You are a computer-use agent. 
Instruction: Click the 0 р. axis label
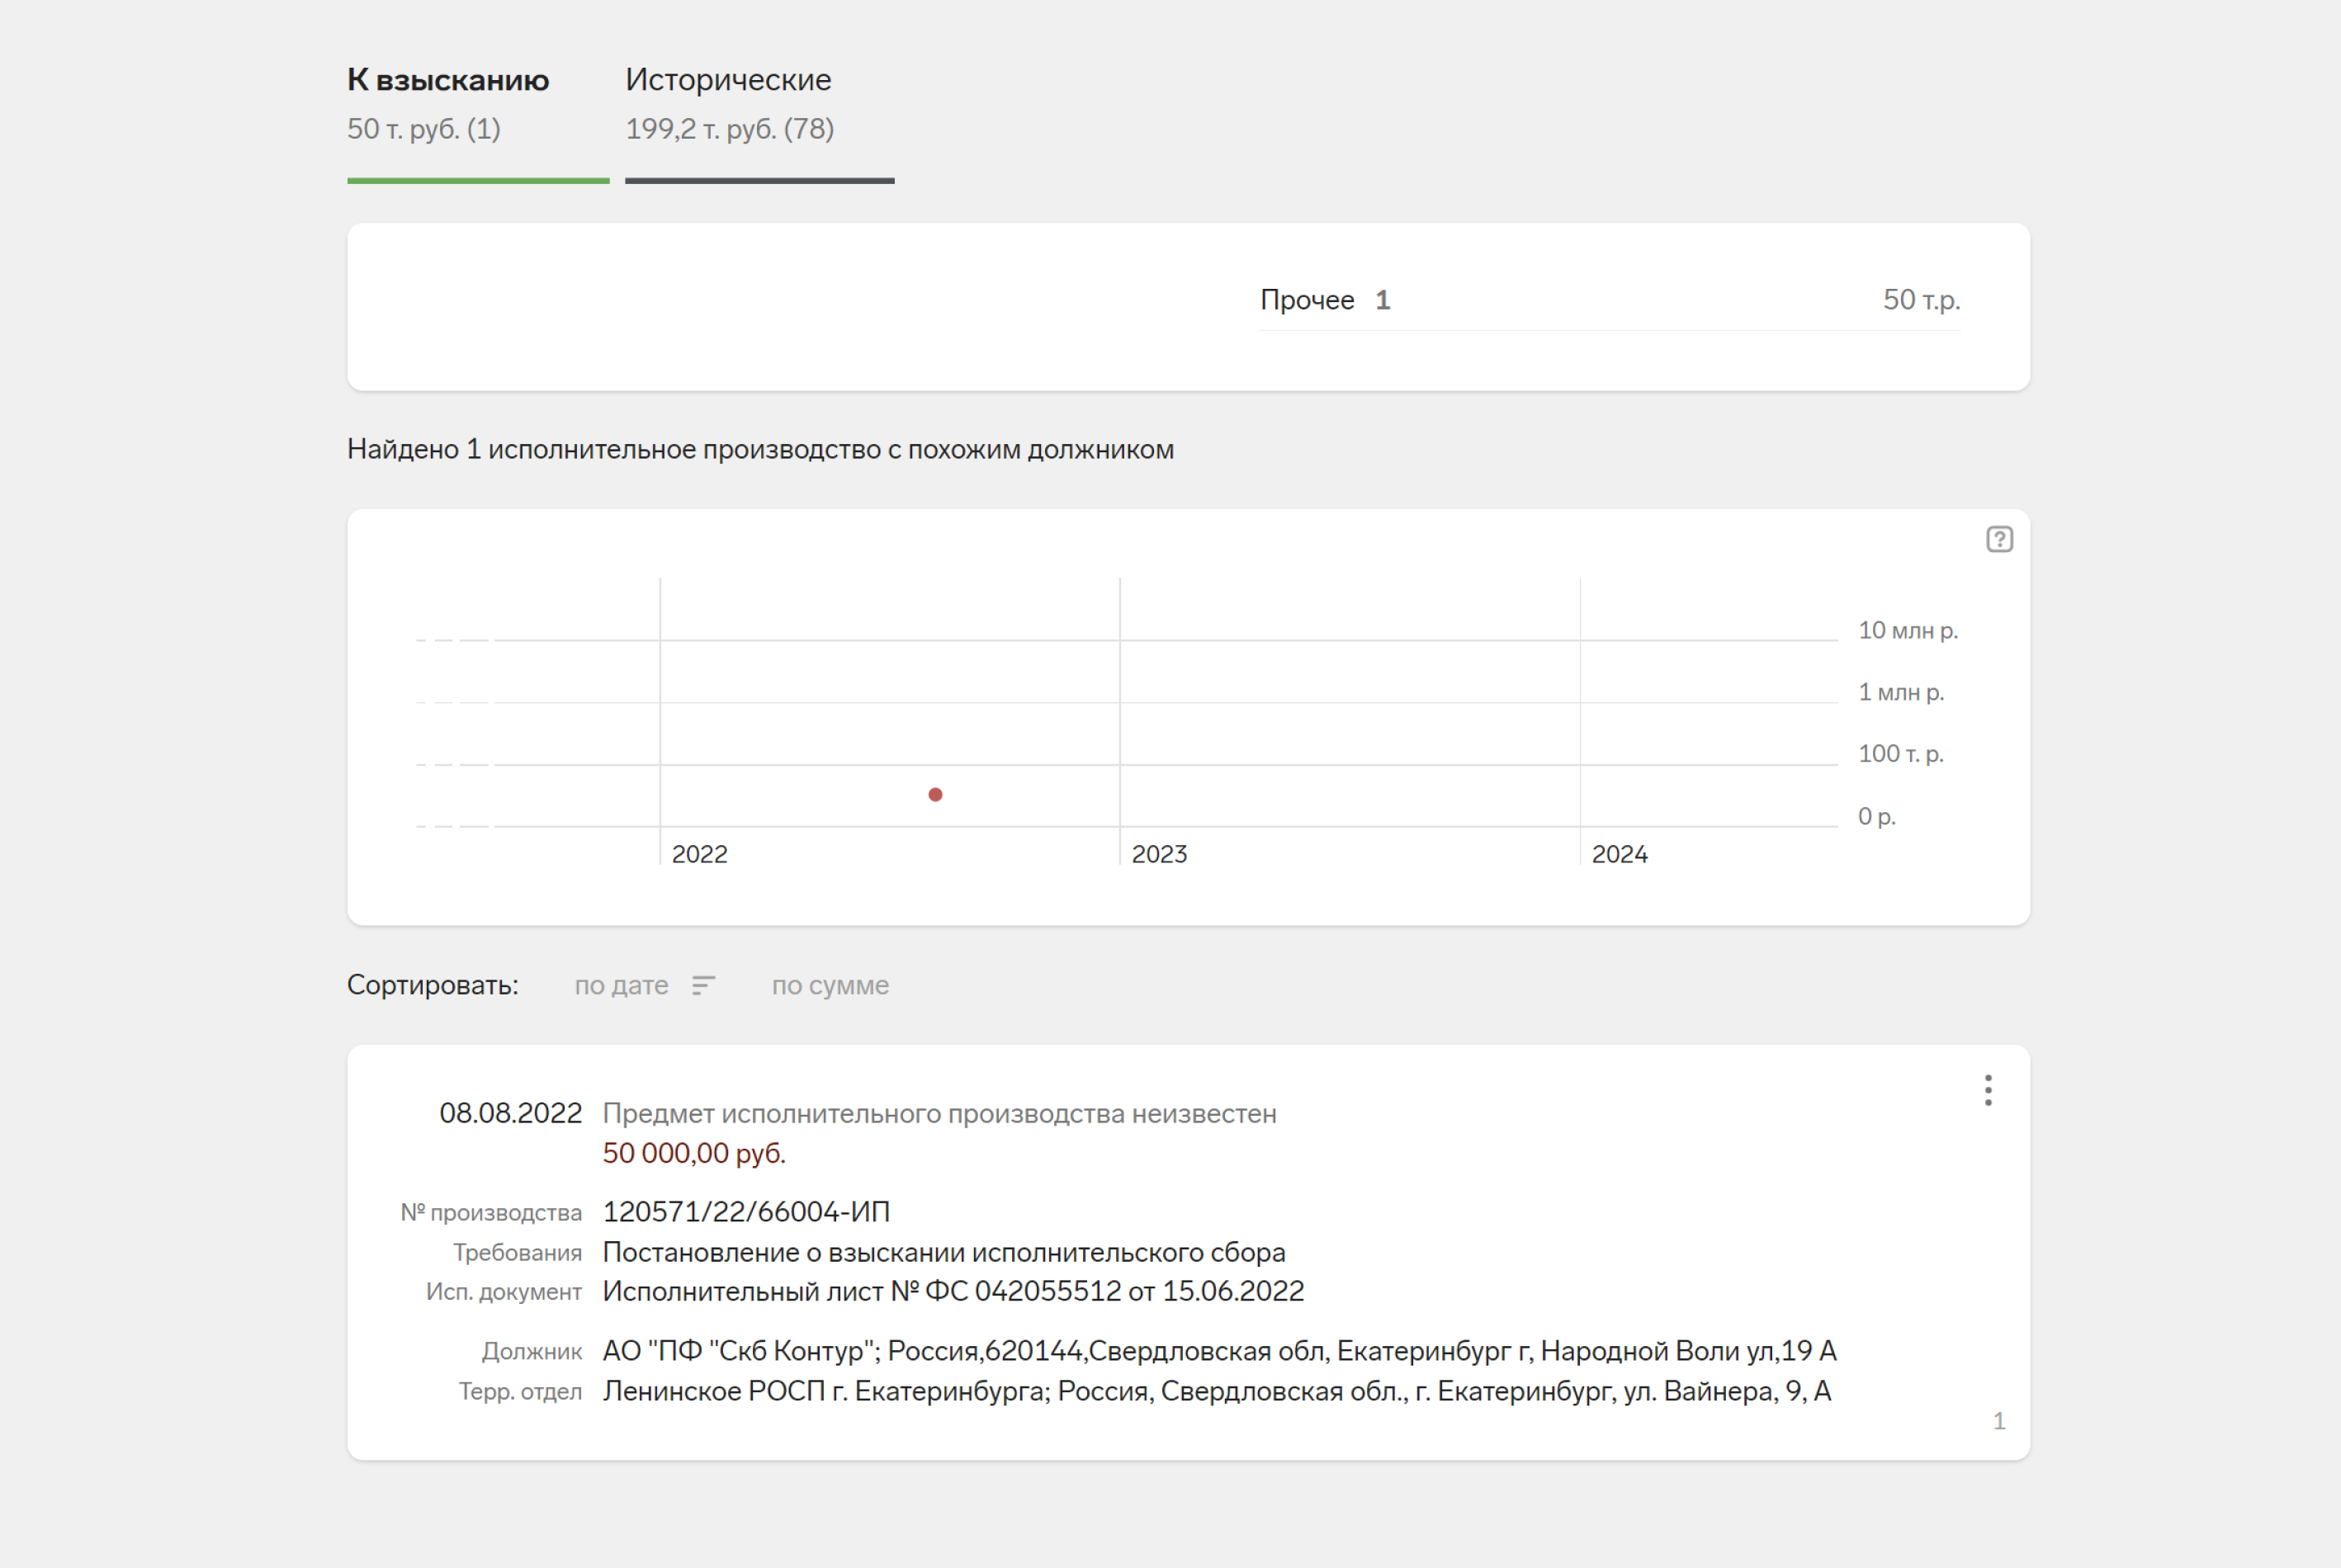coord(1877,817)
